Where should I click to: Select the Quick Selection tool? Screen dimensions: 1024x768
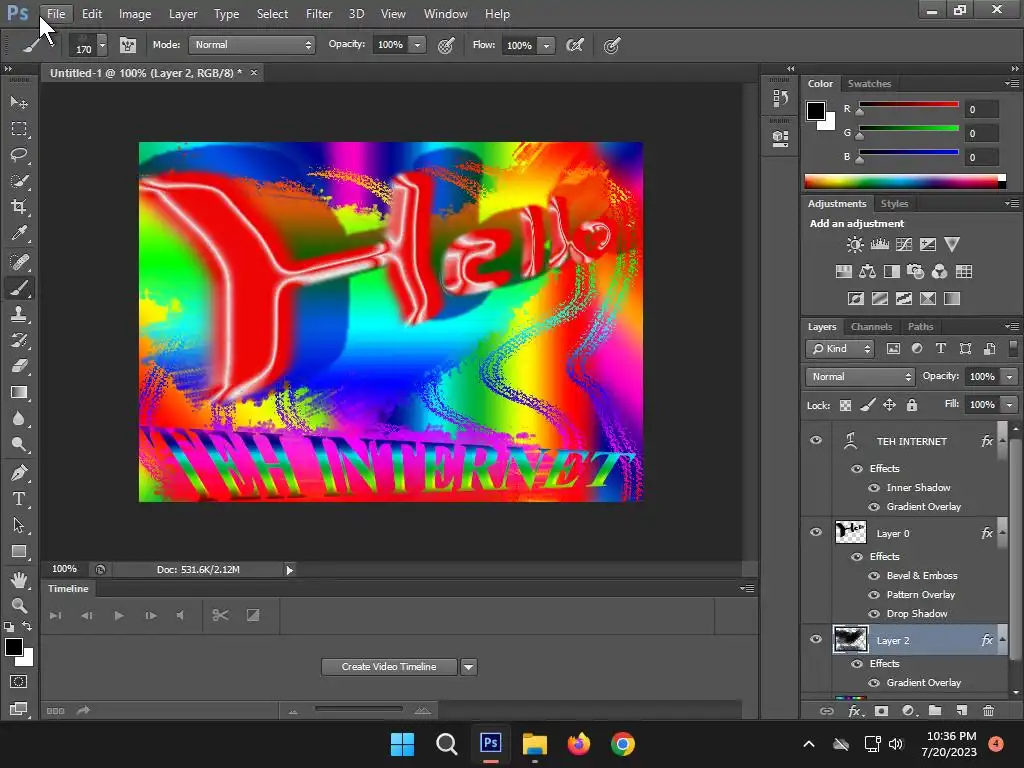[x=19, y=181]
